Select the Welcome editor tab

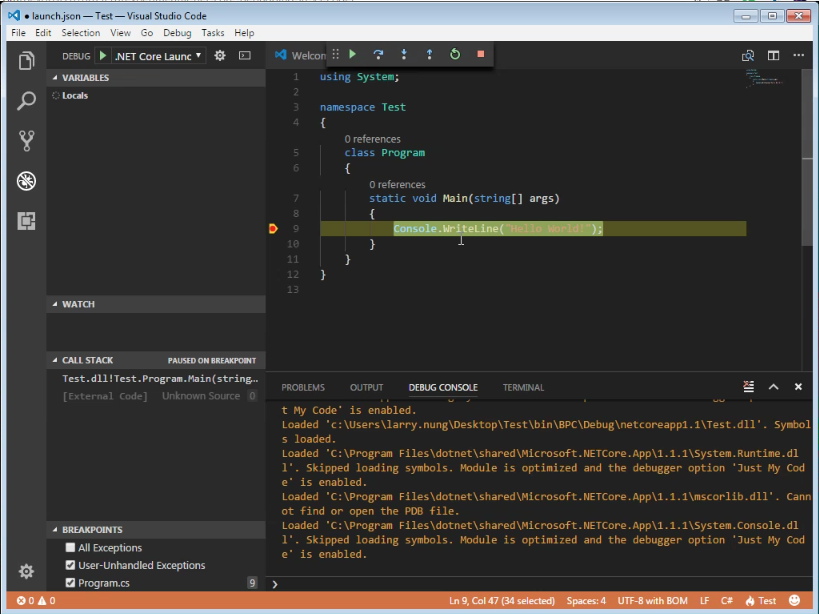300,55
